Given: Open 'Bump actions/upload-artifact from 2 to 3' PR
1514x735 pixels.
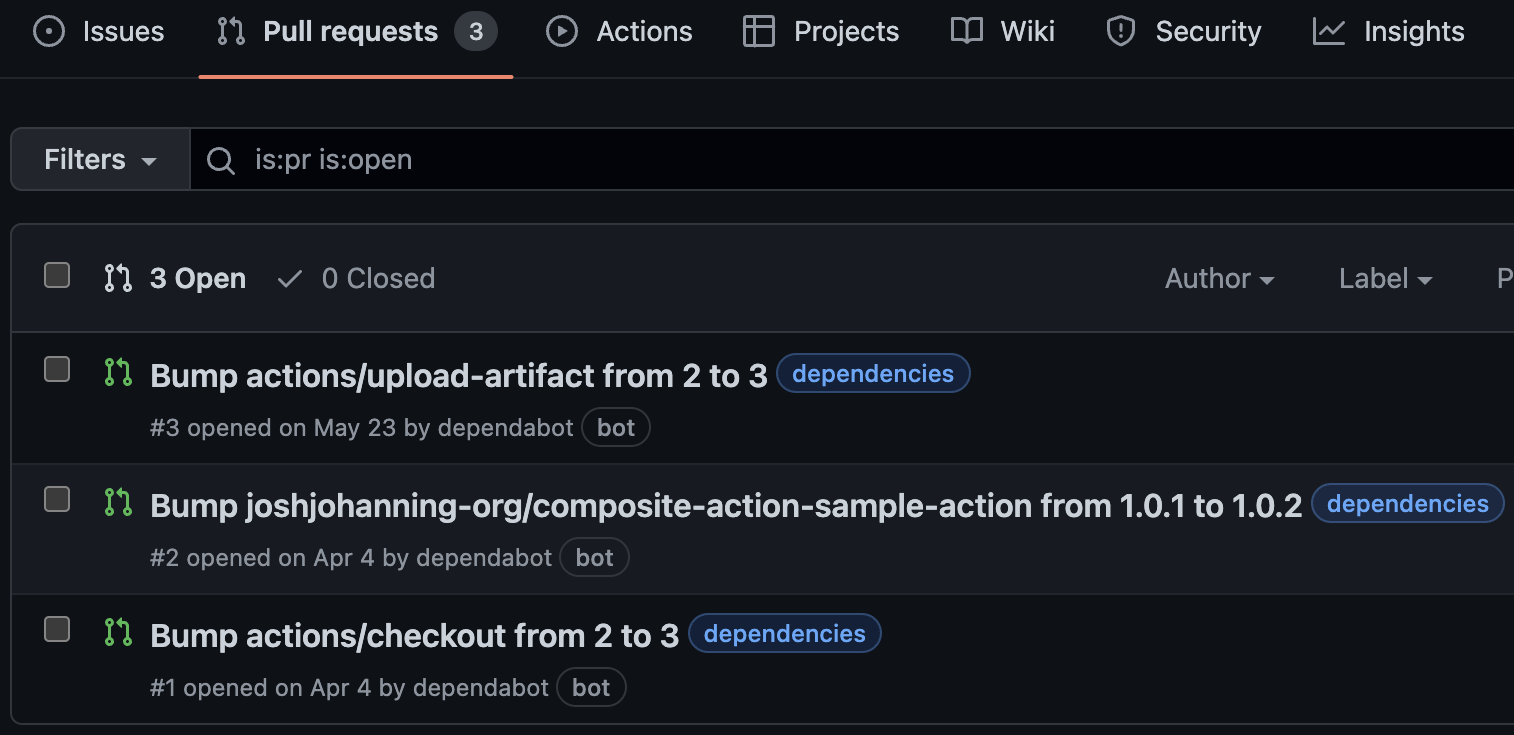Looking at the screenshot, I should point(458,376).
